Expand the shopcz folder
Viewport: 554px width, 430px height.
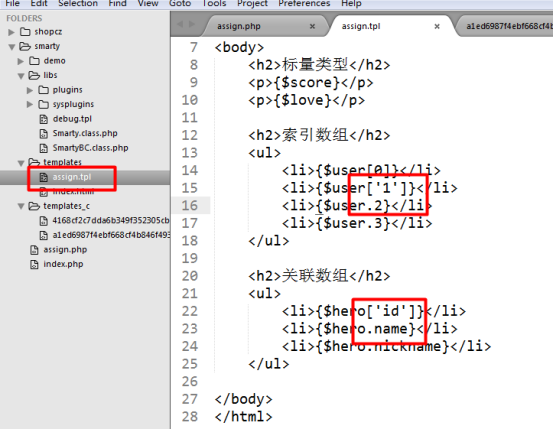click(x=11, y=32)
